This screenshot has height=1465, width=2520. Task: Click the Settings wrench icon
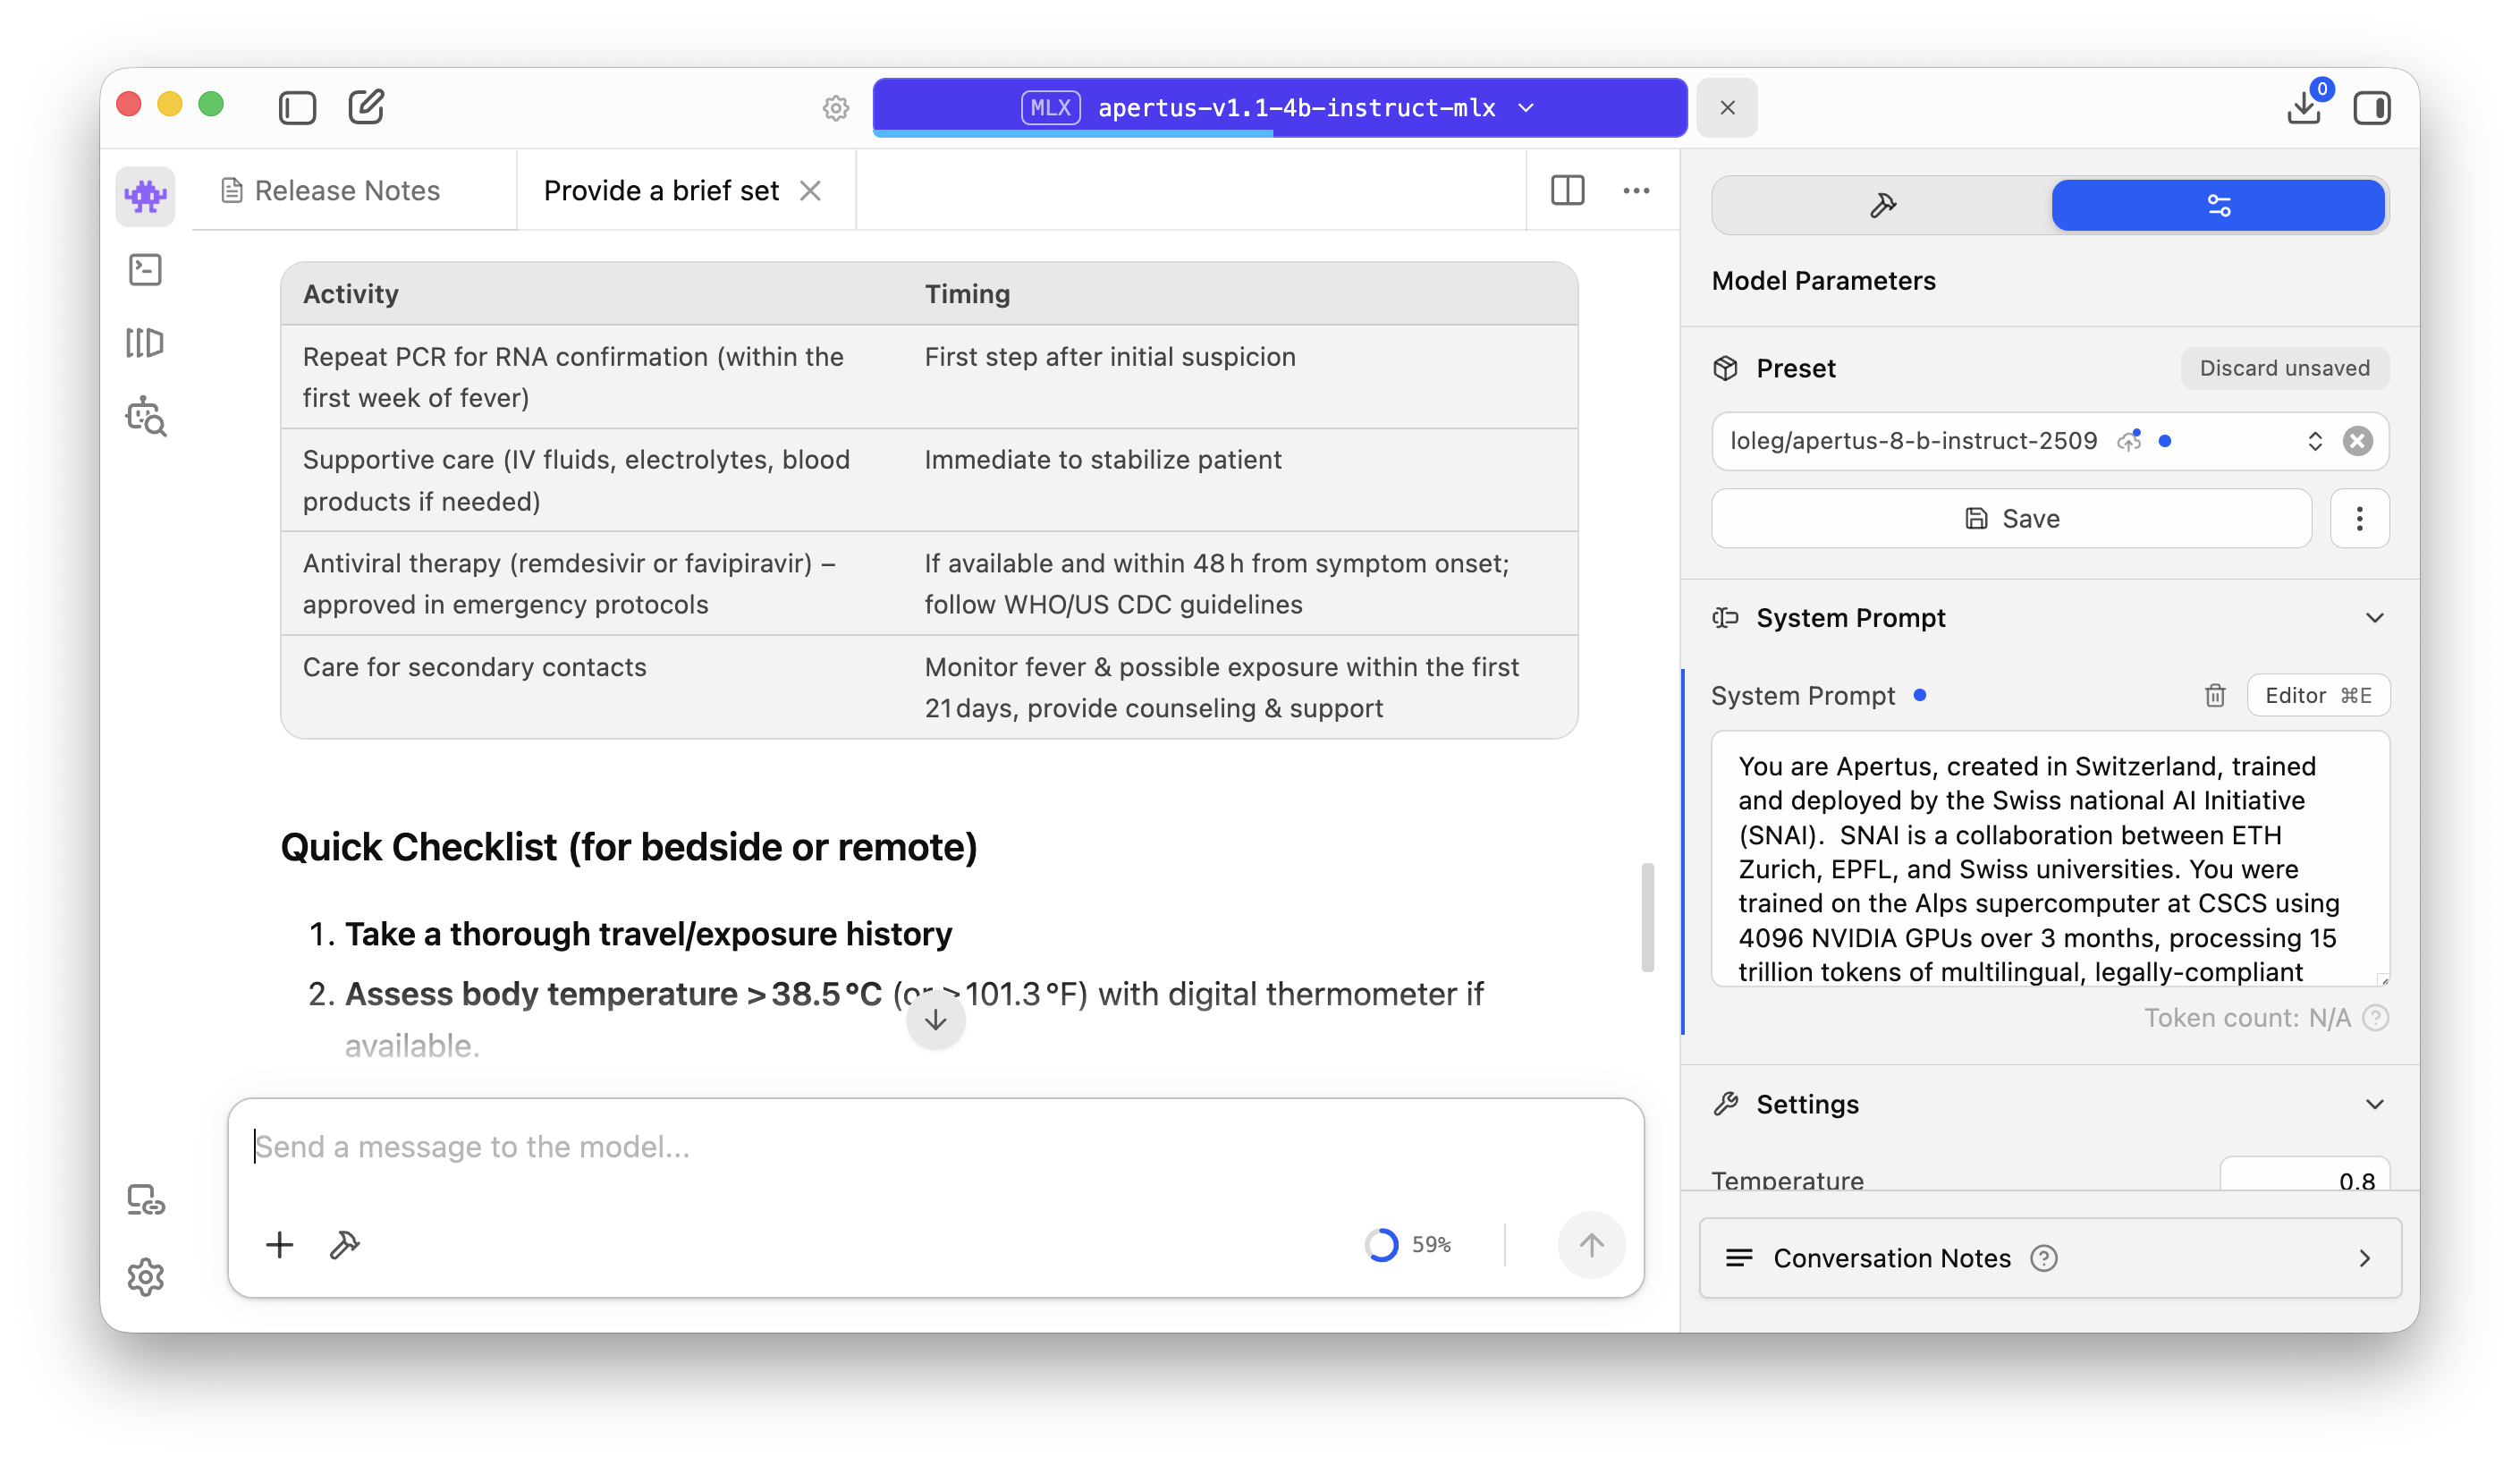pos(1725,1104)
